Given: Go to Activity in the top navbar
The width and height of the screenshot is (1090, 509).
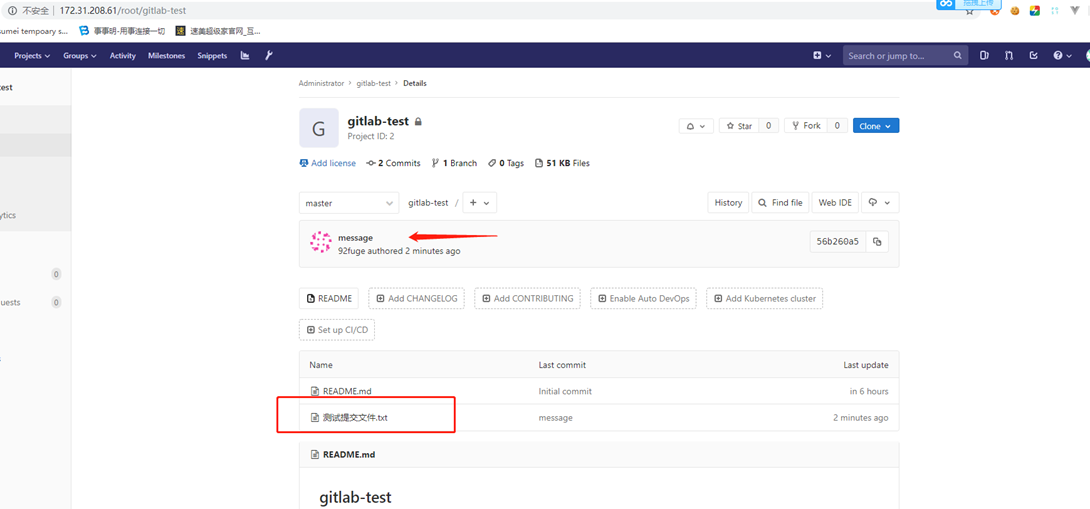Looking at the screenshot, I should click(x=123, y=56).
